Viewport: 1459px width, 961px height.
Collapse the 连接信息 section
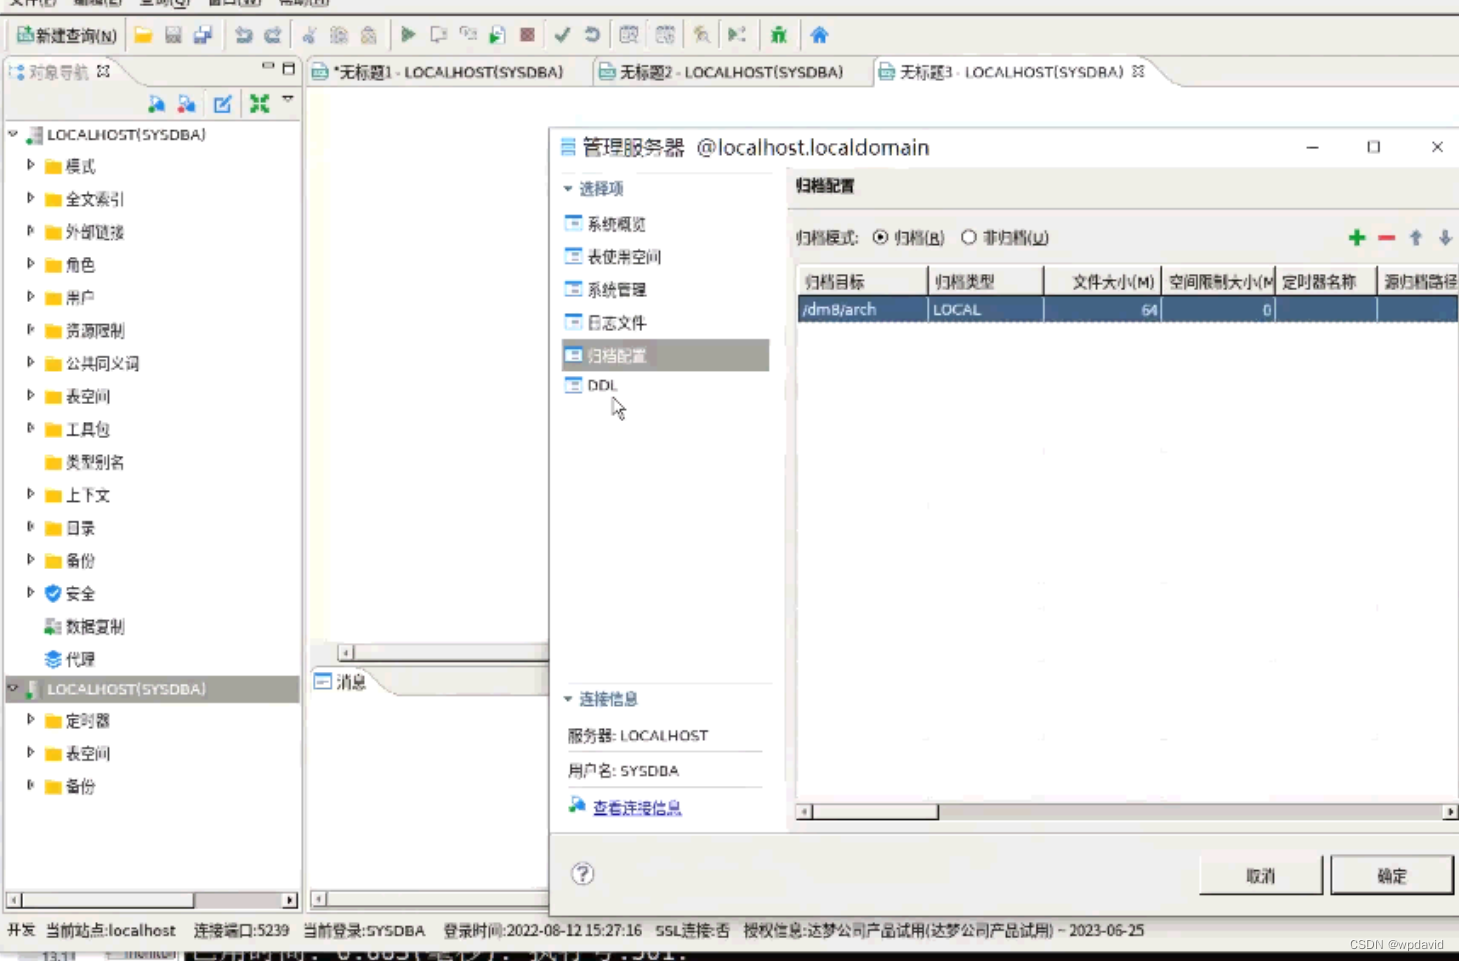[x=568, y=699]
